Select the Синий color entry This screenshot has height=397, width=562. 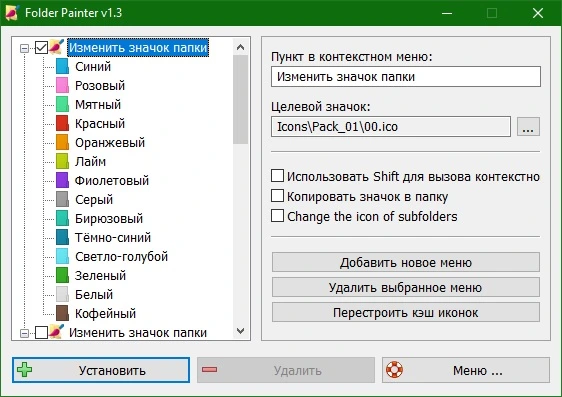tap(93, 67)
